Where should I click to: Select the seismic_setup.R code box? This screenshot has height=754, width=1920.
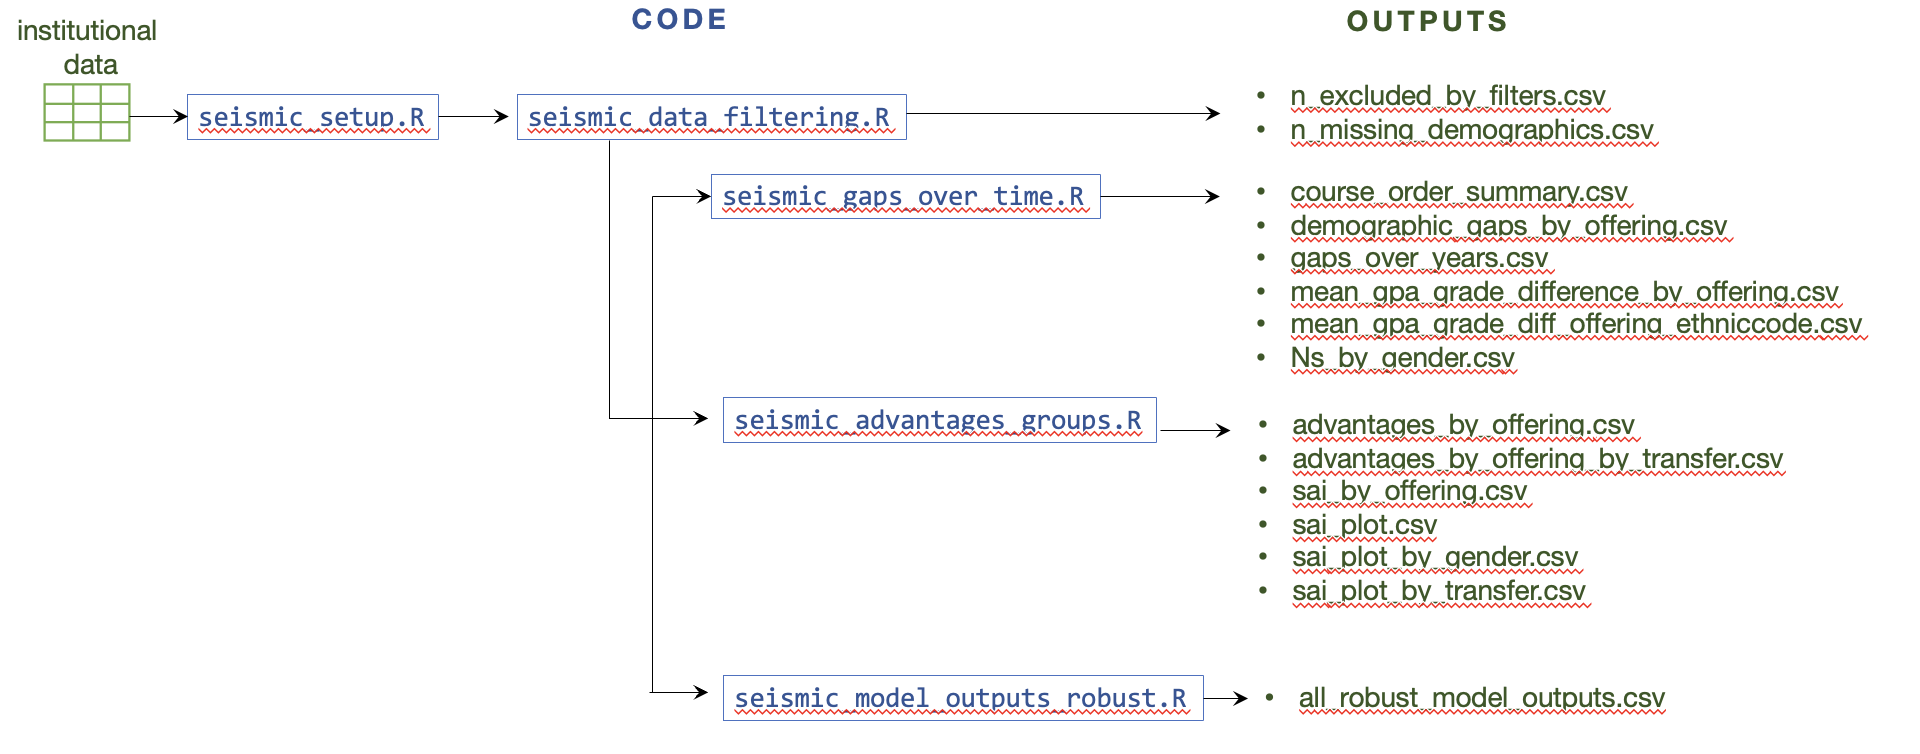[313, 117]
